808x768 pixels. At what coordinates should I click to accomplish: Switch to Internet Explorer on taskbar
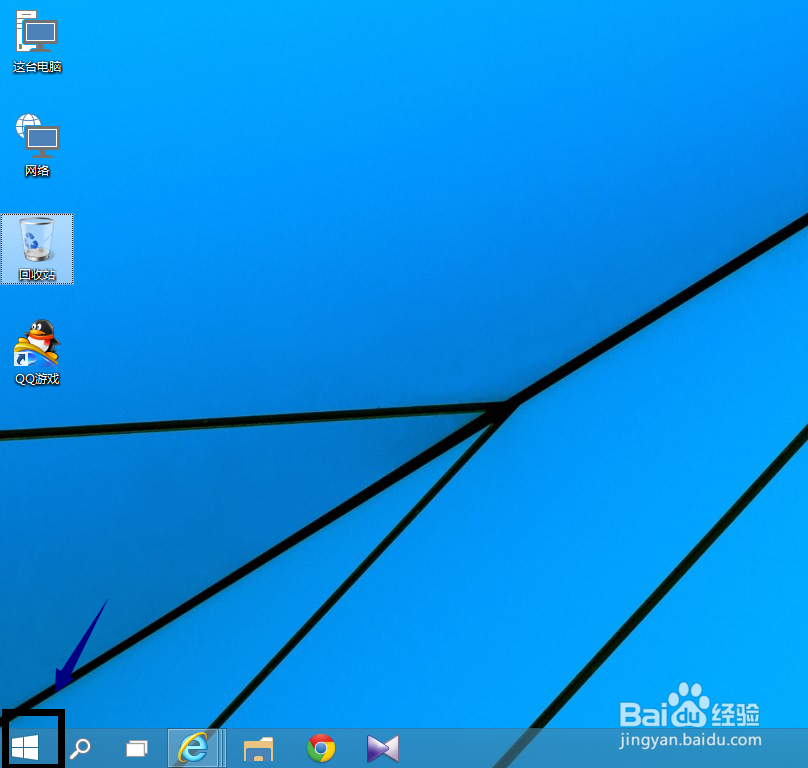[193, 748]
